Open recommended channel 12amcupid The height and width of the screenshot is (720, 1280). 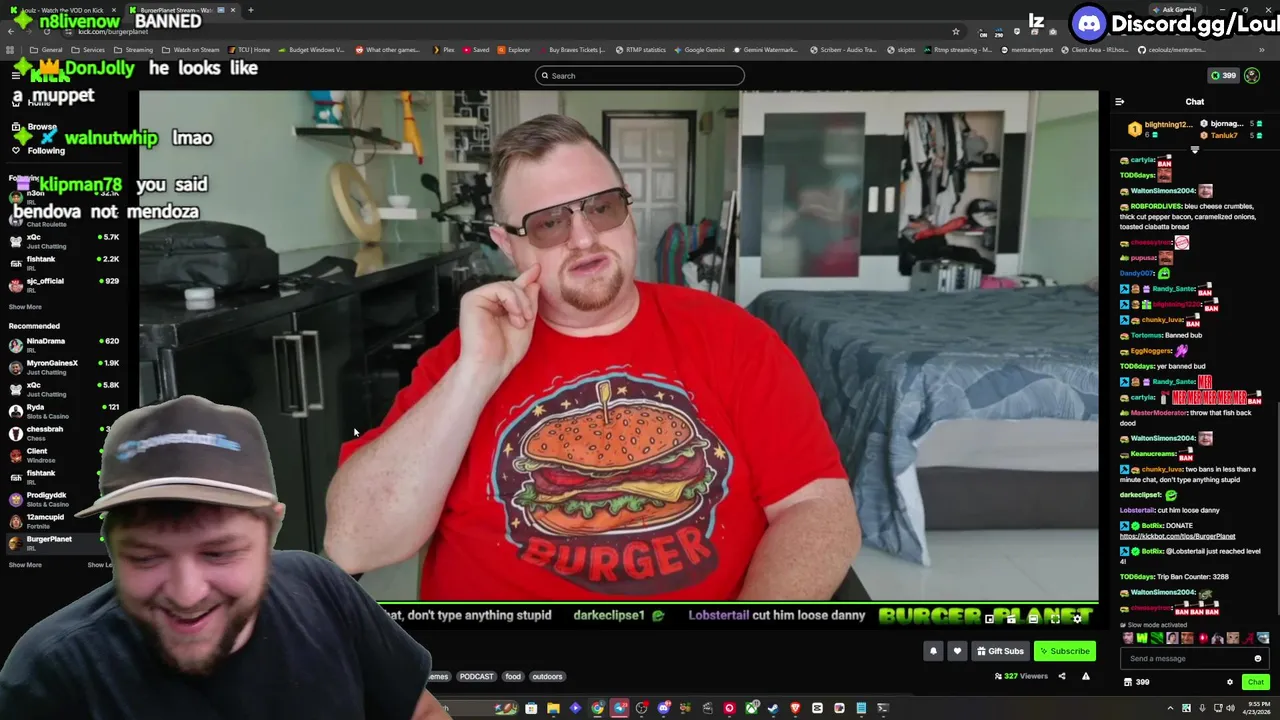click(52, 520)
